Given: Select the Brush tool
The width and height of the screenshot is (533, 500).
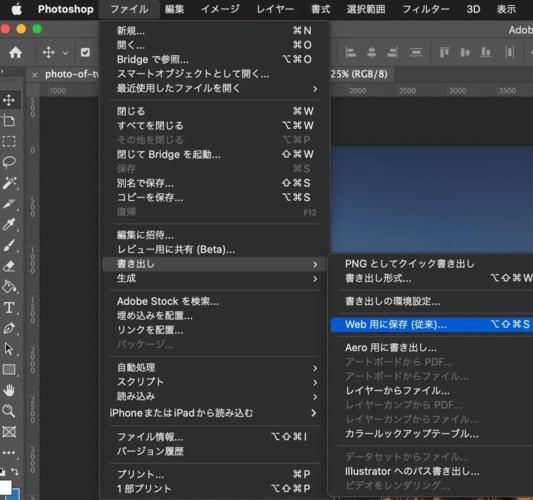Looking at the screenshot, I should click(9, 245).
